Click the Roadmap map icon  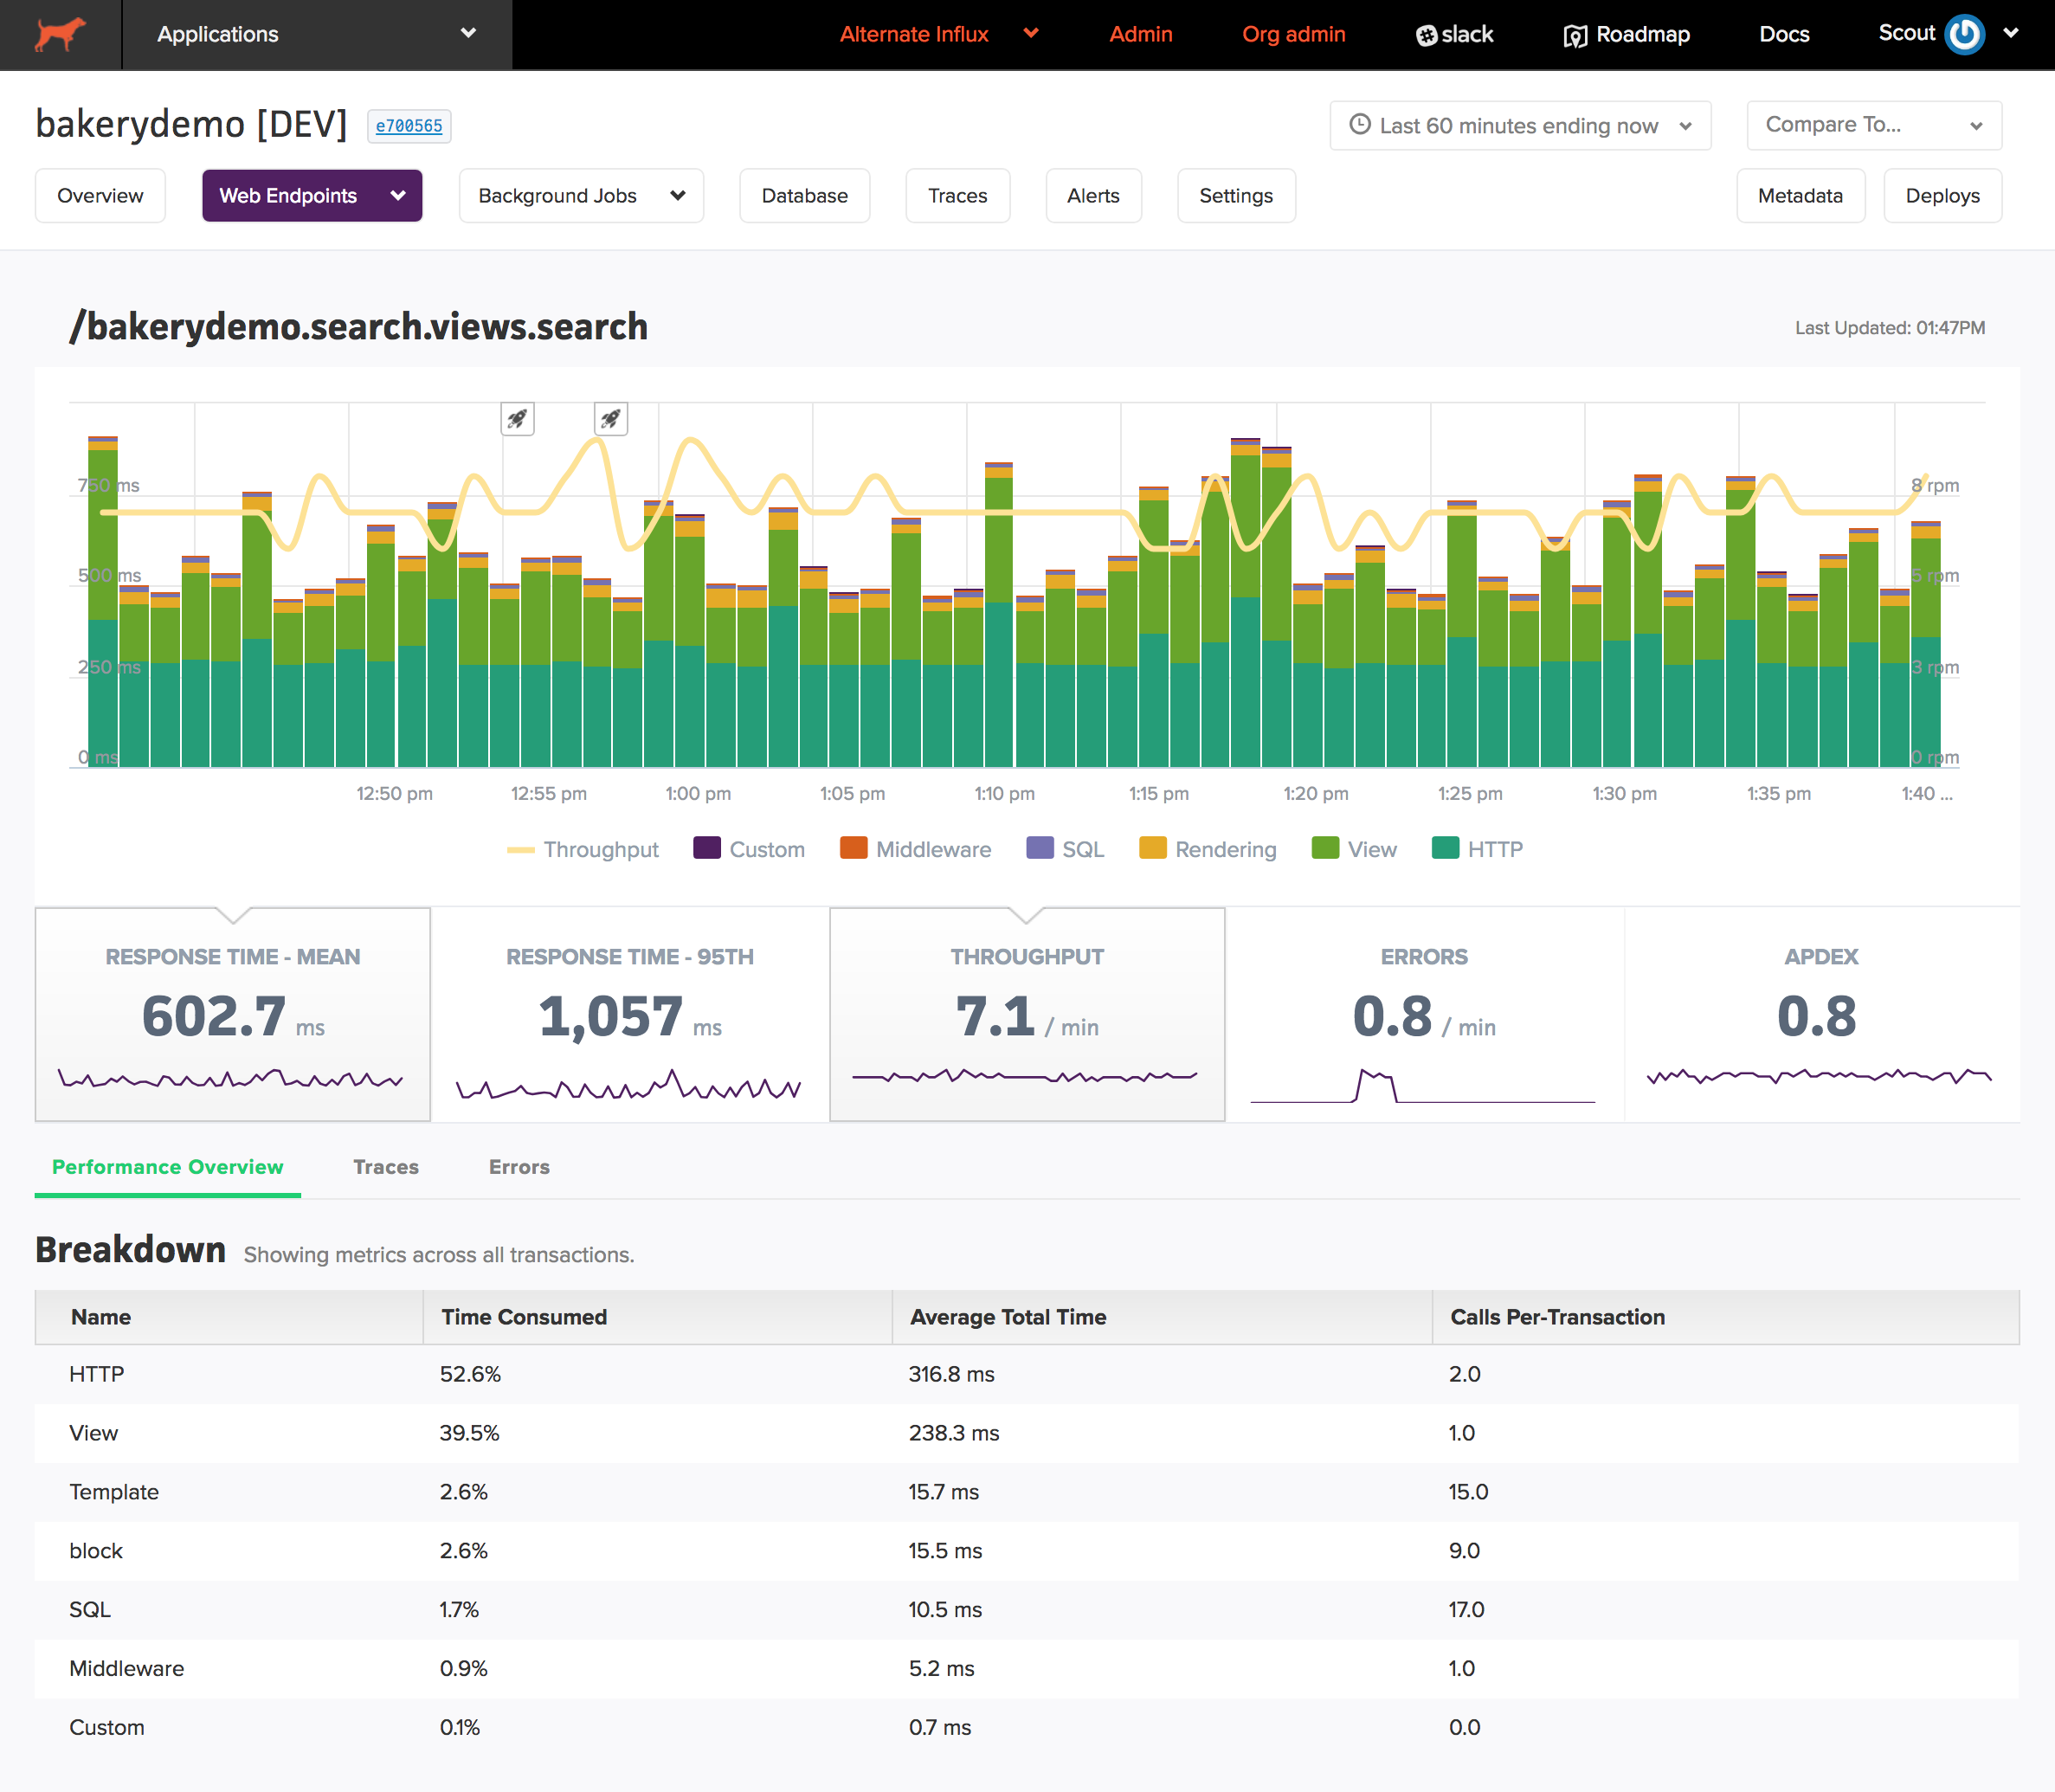pyautogui.click(x=1575, y=36)
